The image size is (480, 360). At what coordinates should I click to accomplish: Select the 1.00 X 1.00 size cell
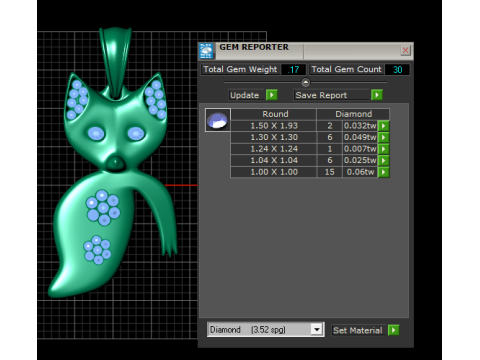pyautogui.click(x=274, y=172)
